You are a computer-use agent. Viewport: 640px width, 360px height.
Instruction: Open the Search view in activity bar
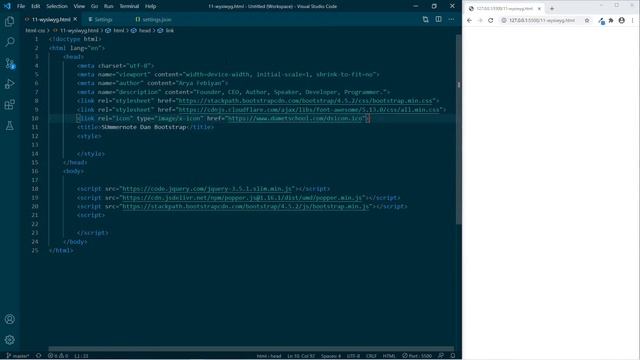pos(10,42)
